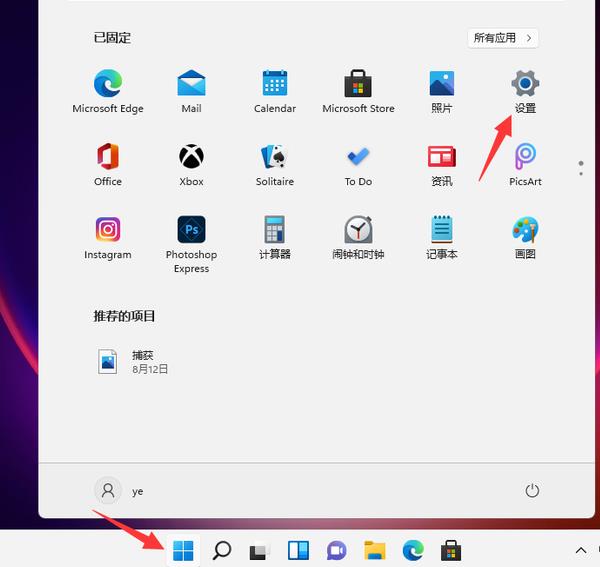This screenshot has height=567, width=600.
Task: Open Task View in taskbar
Action: pos(259,551)
